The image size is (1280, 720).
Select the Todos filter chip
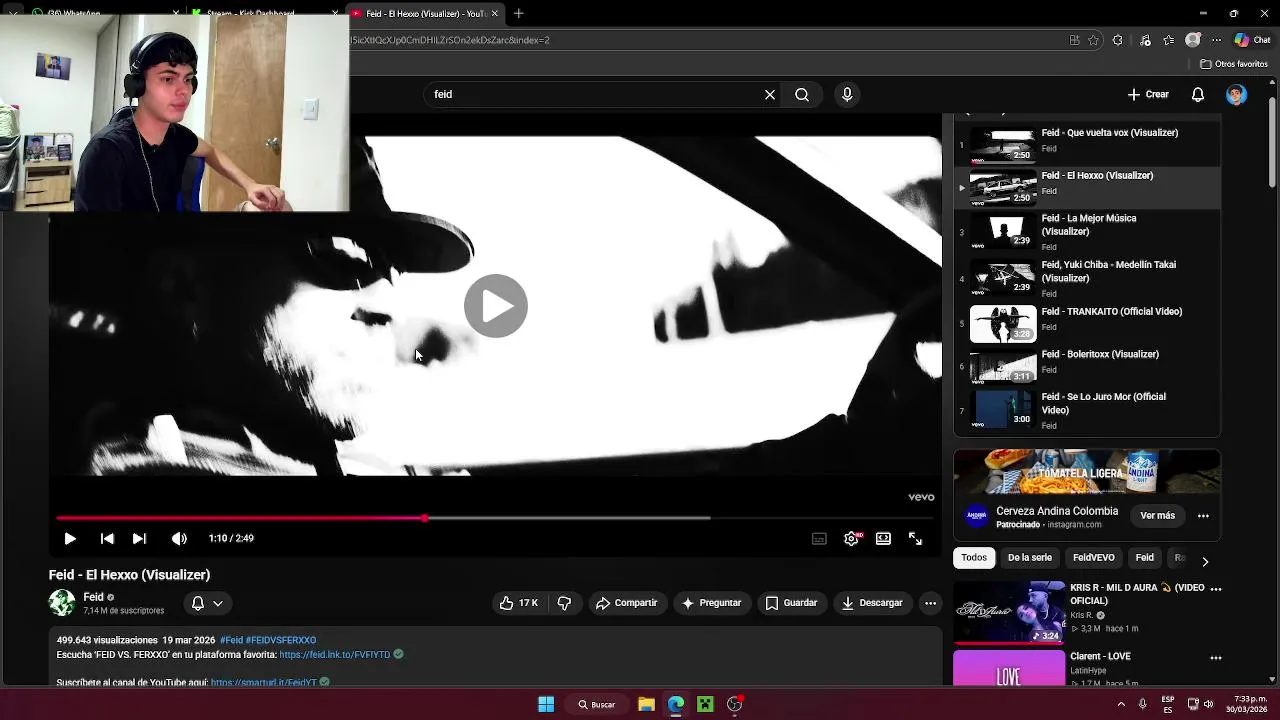coord(974,558)
